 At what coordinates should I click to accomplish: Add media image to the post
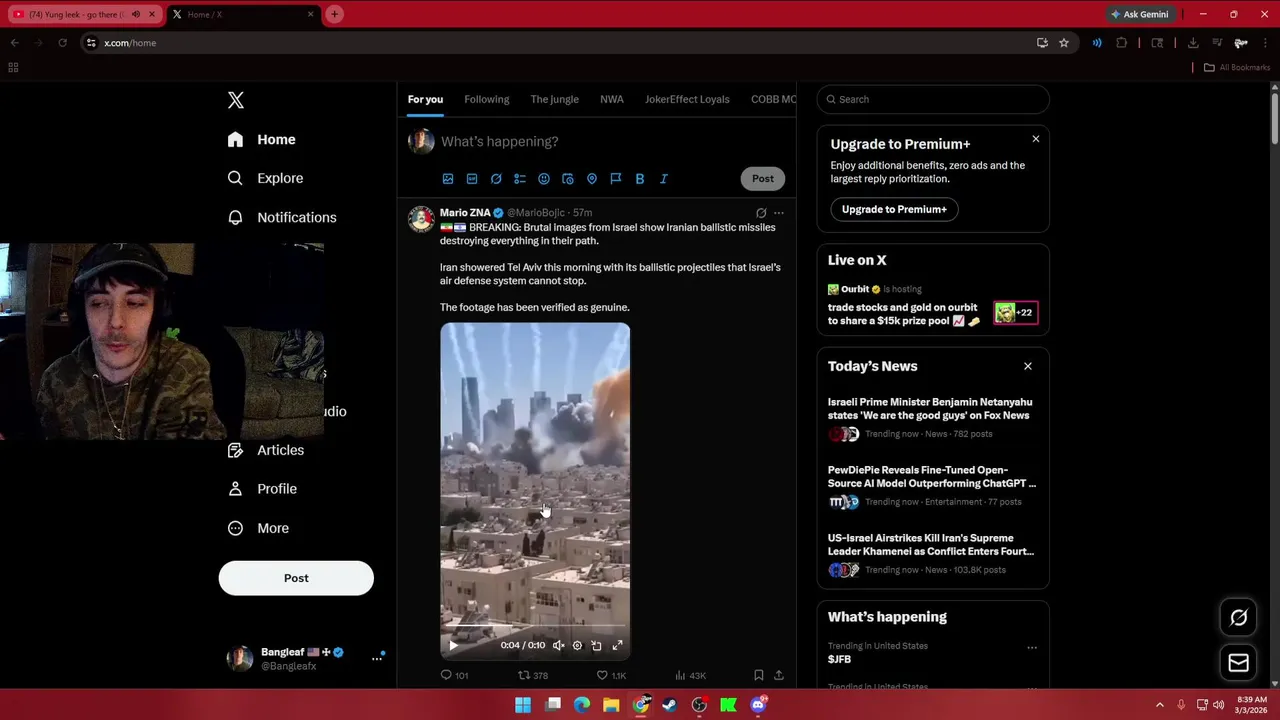[448, 179]
